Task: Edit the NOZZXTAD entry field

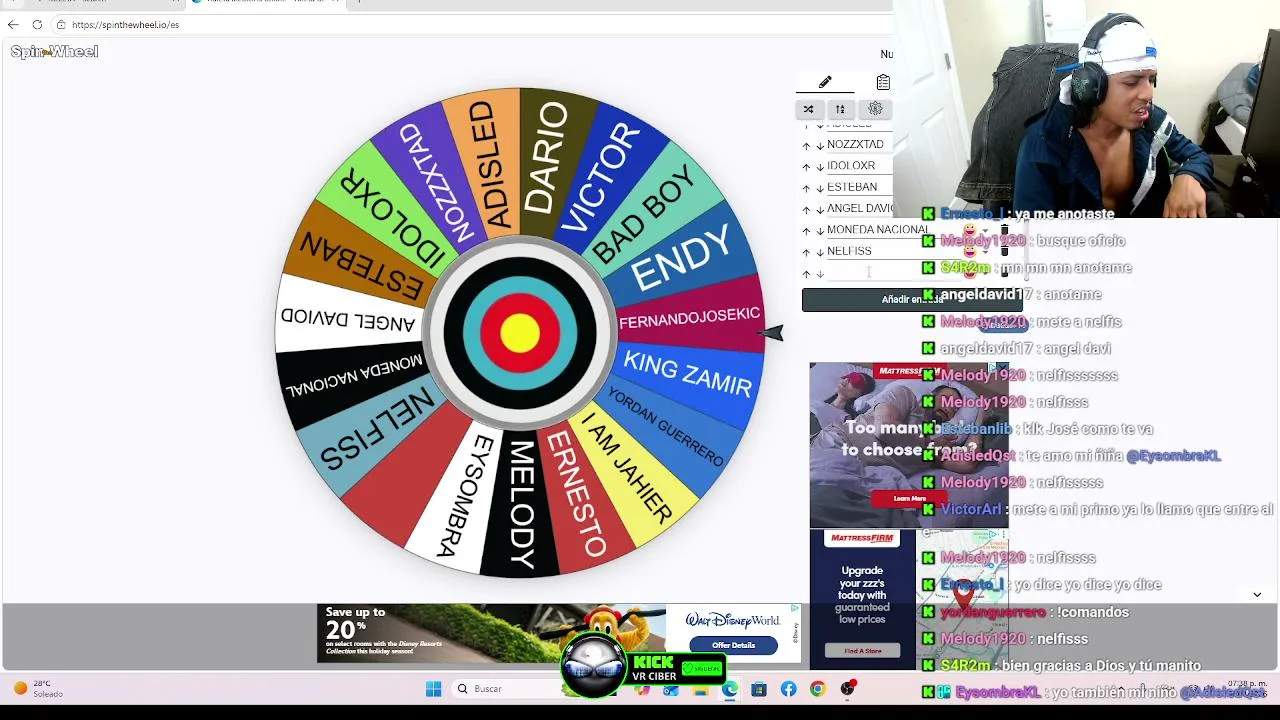Action: 859,144
